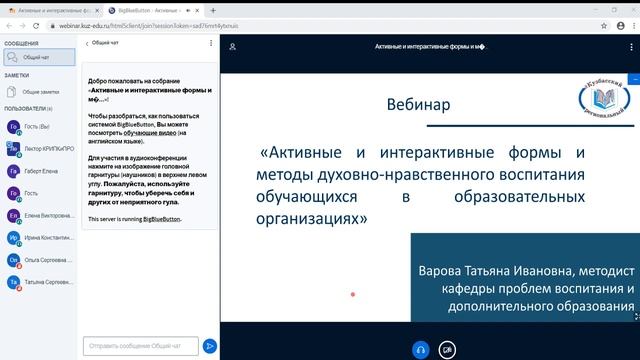Collapse chat with back chevron
640x360 pixels.
point(87,43)
